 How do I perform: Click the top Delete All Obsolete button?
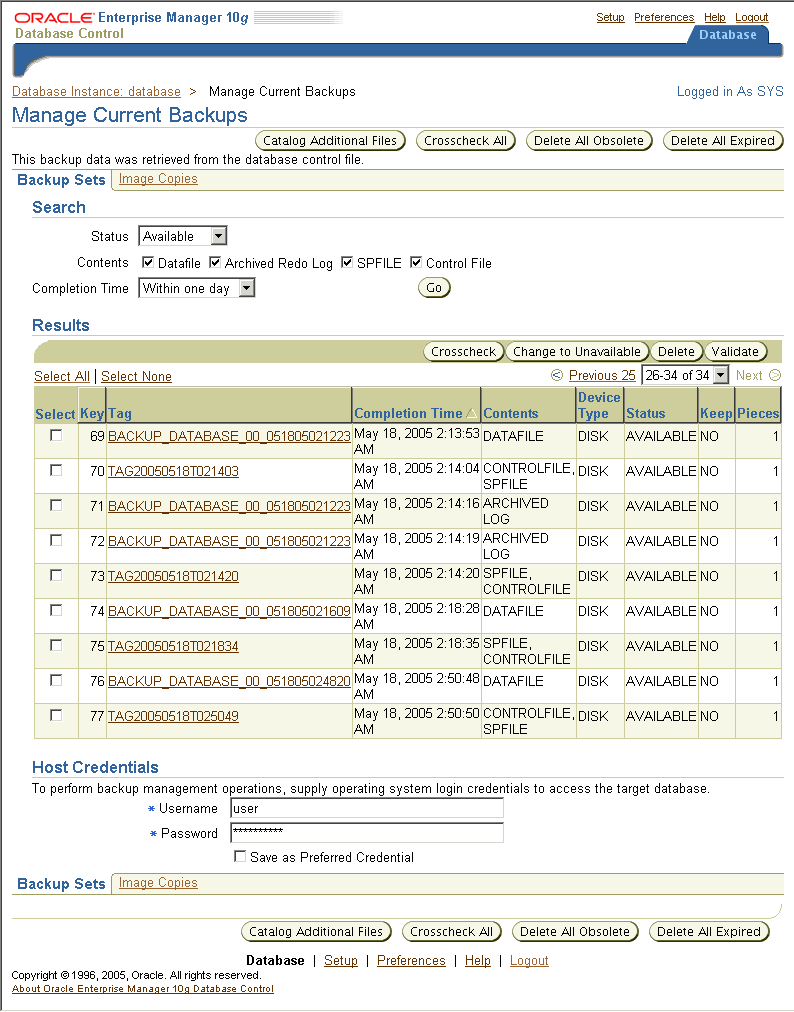[x=589, y=141]
